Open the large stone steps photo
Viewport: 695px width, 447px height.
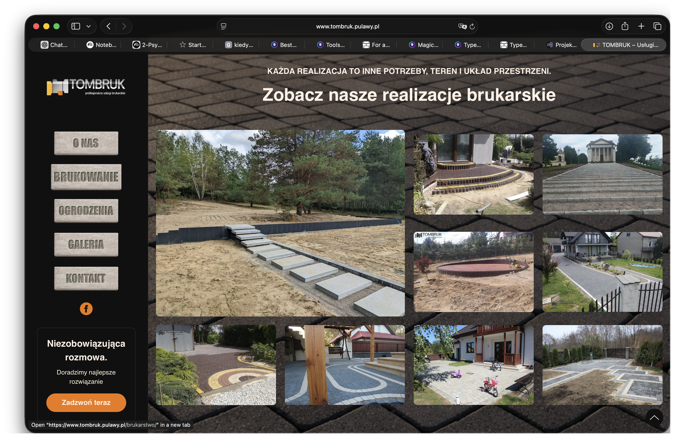280,223
